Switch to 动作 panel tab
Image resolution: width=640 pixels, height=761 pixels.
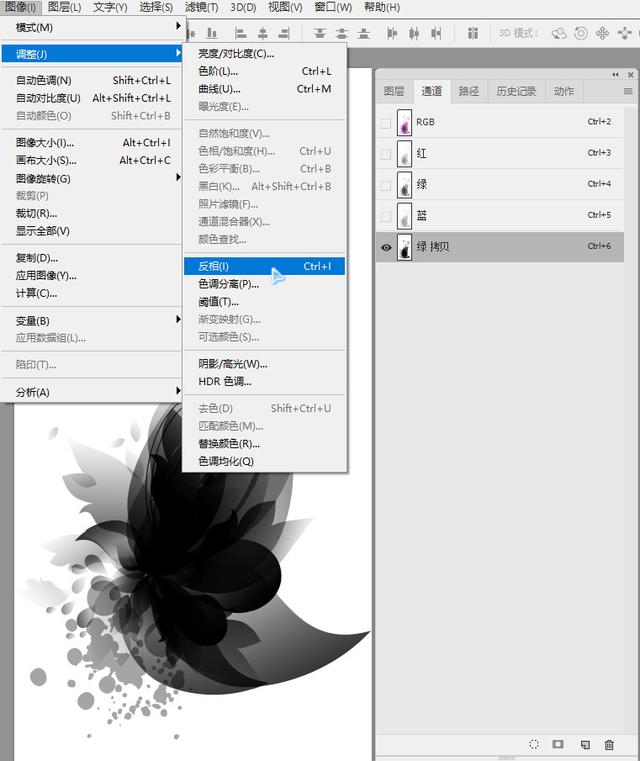pos(564,91)
